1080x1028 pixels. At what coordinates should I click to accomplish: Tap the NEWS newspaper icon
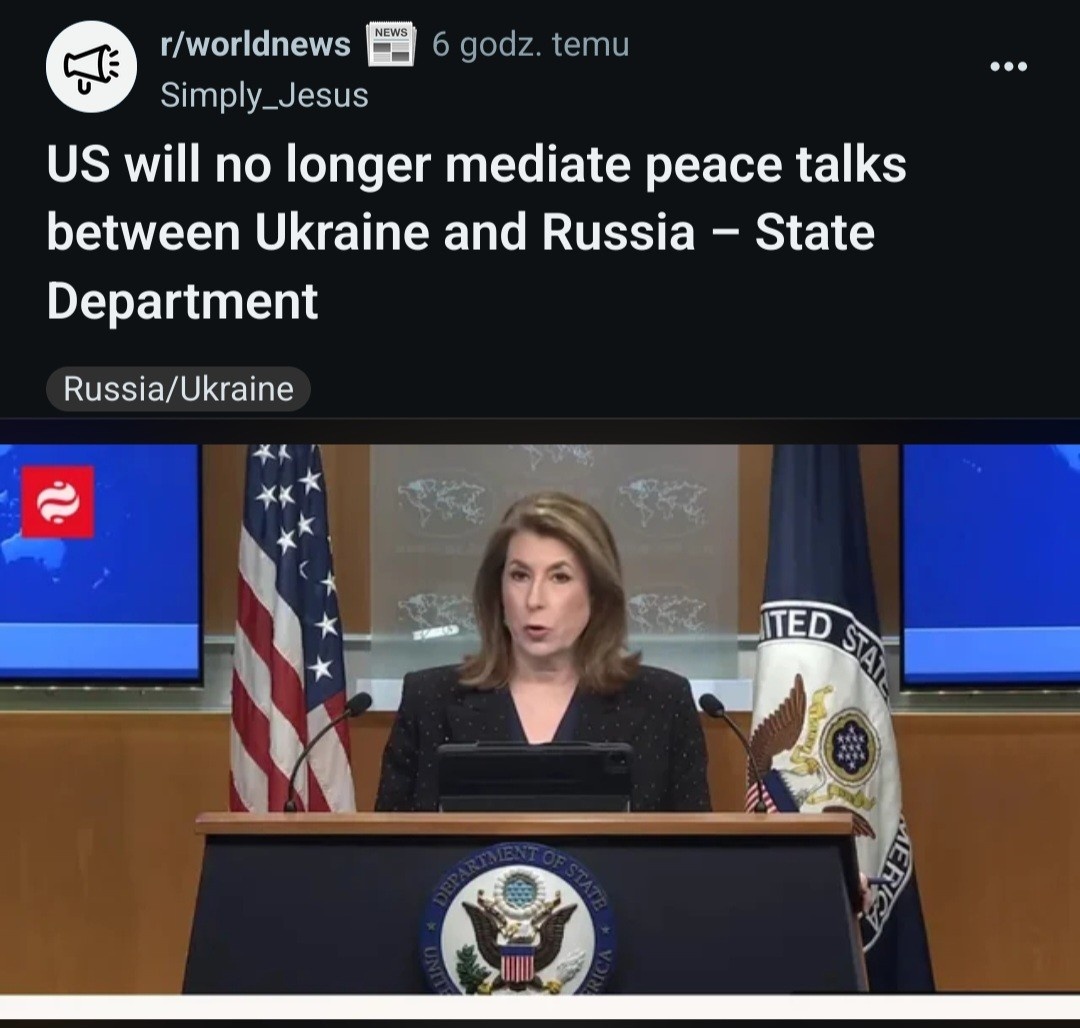coord(391,45)
